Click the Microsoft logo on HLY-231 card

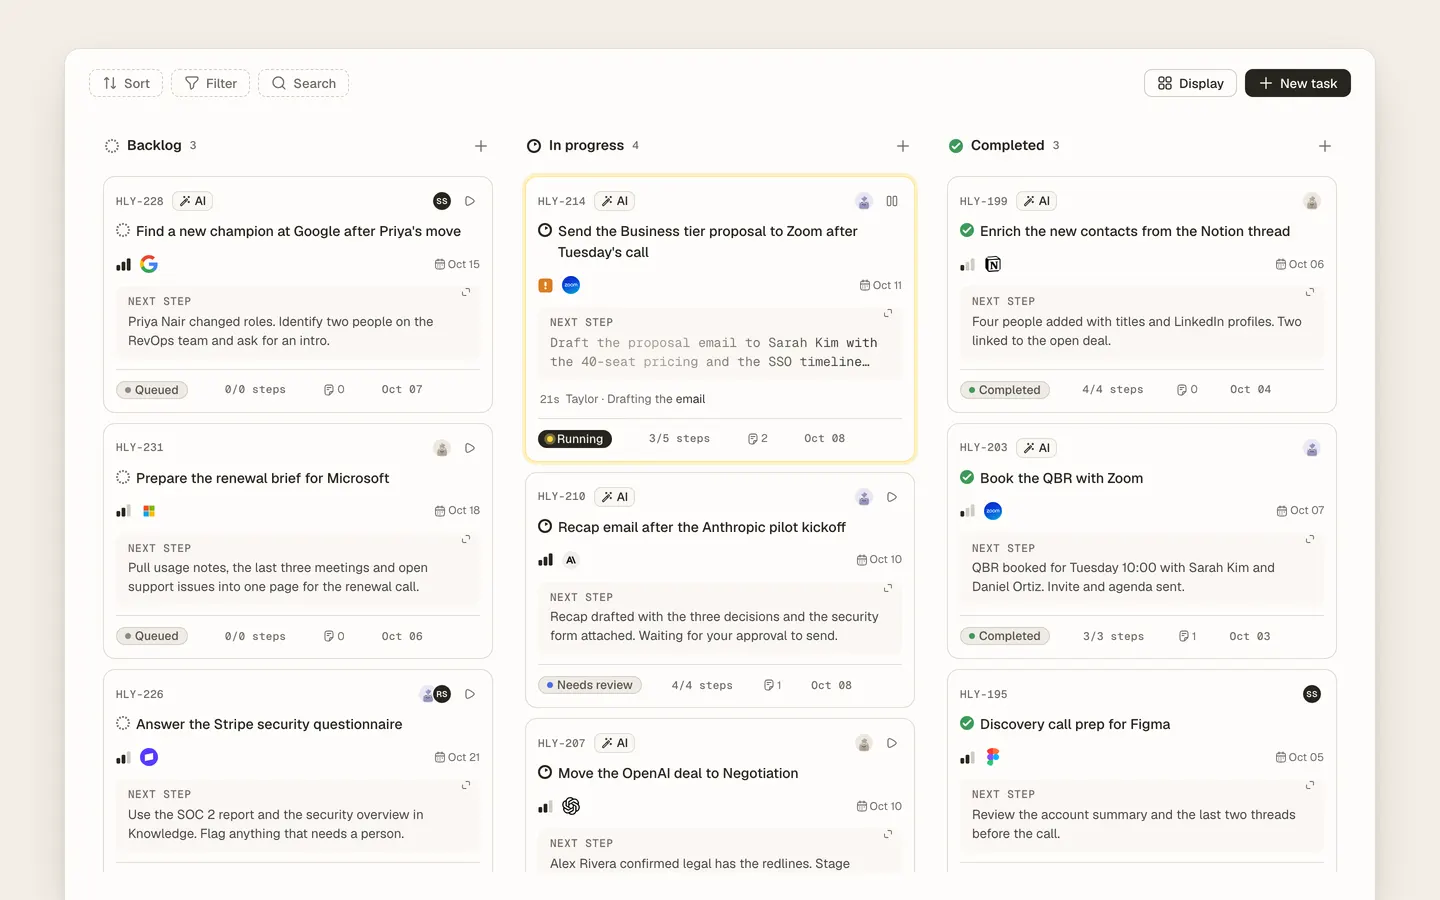149,511
